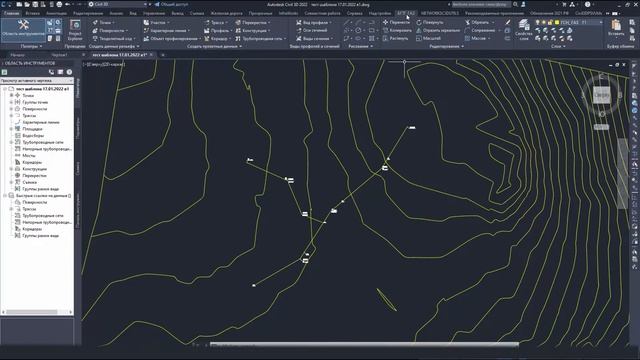This screenshot has width=640, height=360.
Task: Click Вид профиля profile view tool
Action: coord(314,22)
